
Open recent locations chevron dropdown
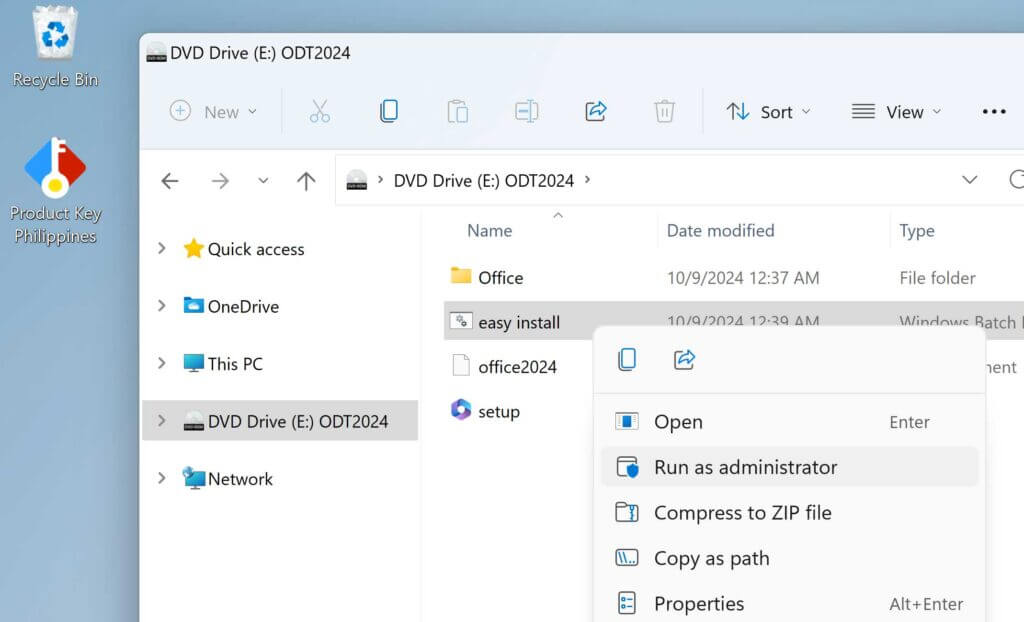263,181
